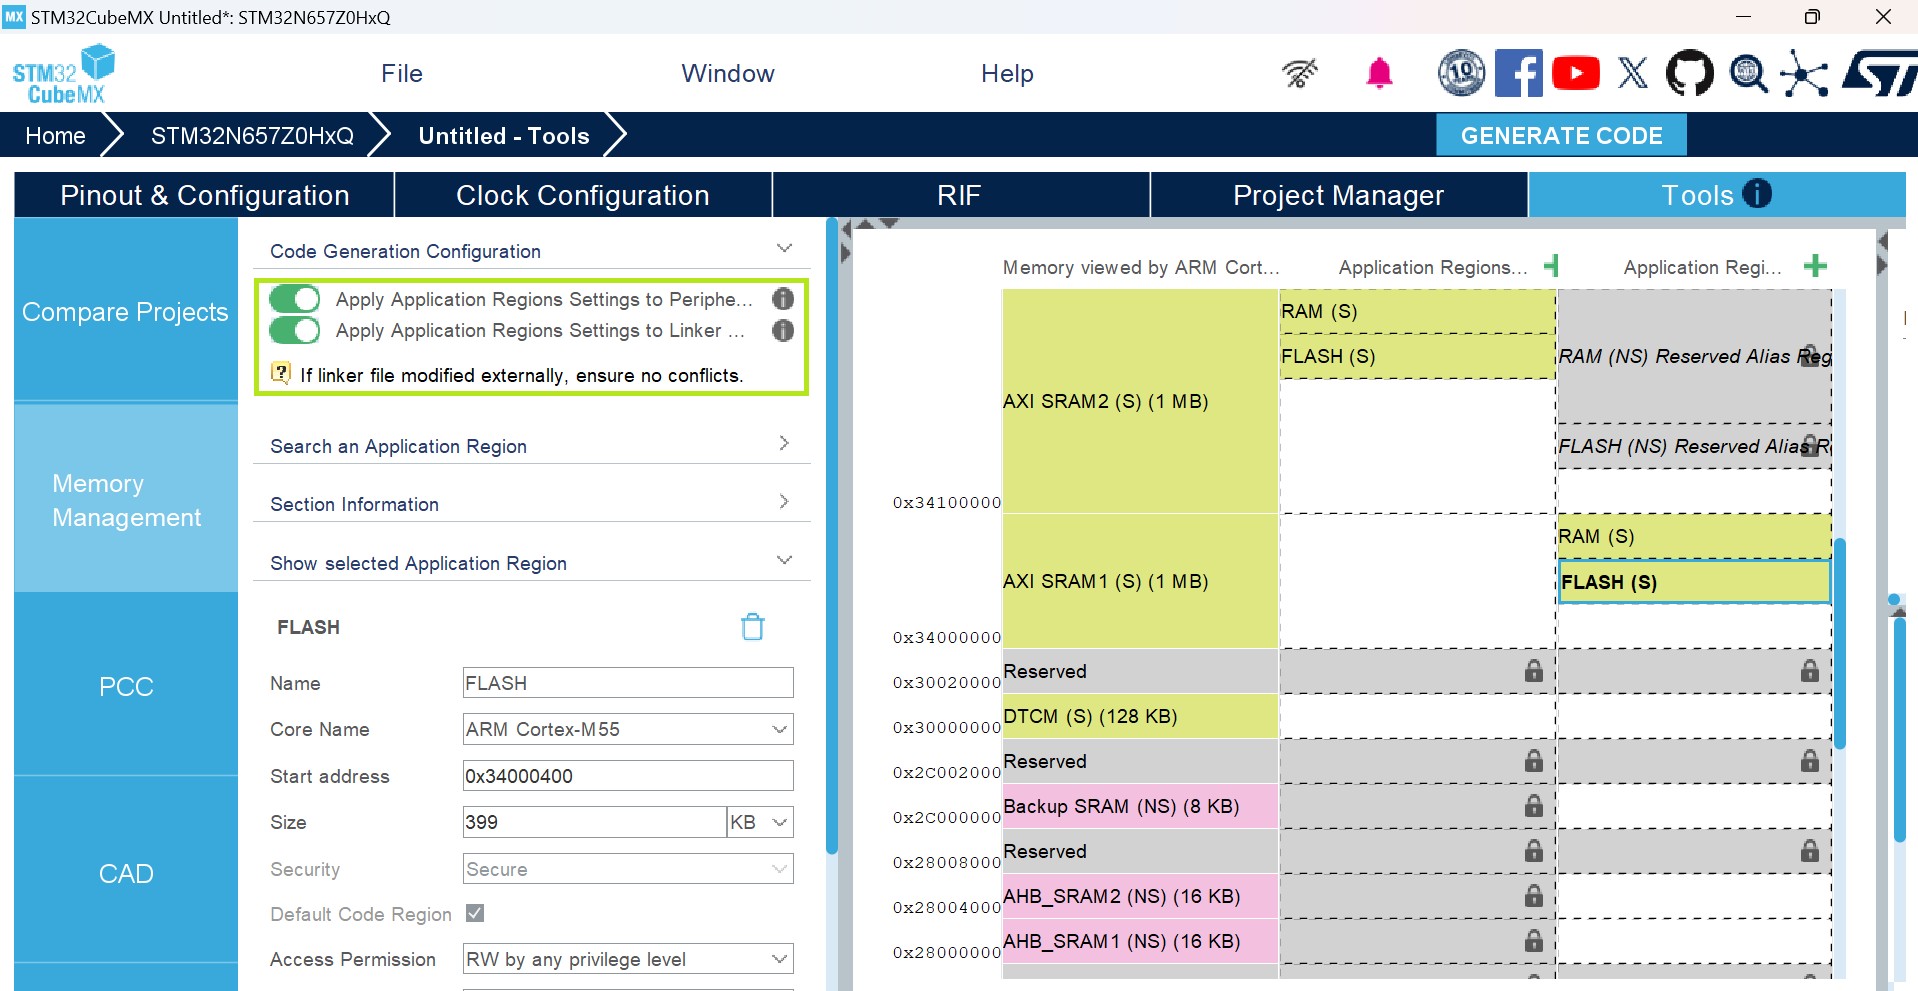Click the question mark hint icon
Screen dimensions: 1918x991
pos(281,374)
